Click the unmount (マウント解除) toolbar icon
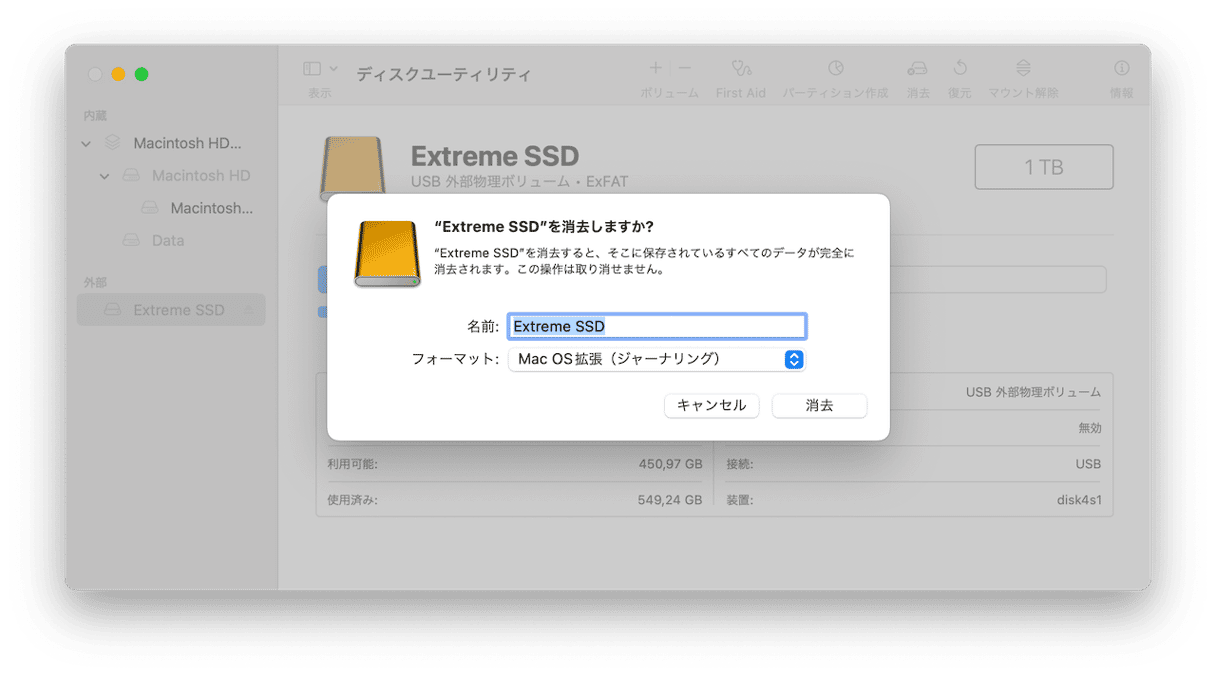The width and height of the screenshot is (1216, 676). tap(1023, 69)
